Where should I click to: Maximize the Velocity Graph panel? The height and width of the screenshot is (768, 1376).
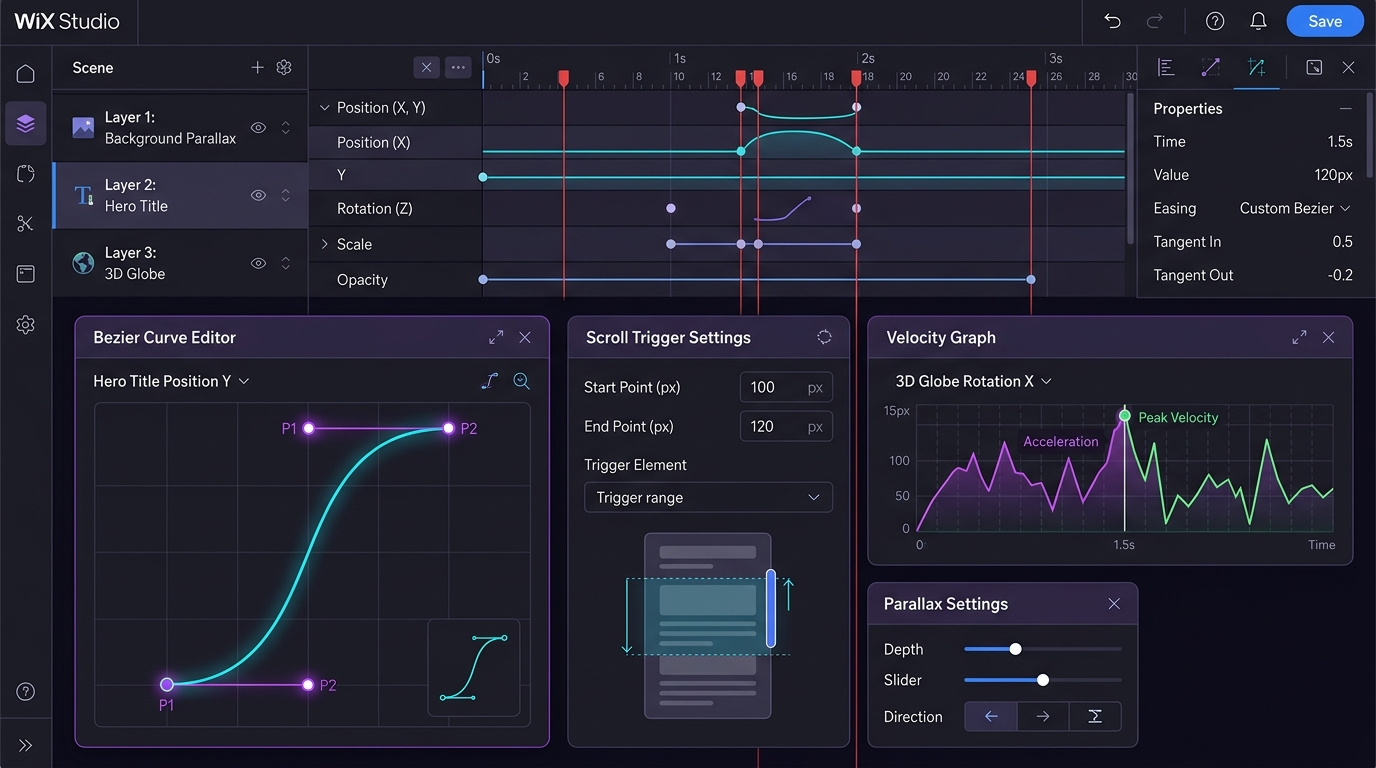click(1299, 338)
